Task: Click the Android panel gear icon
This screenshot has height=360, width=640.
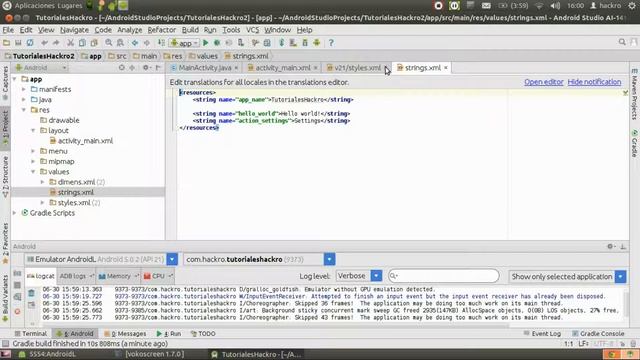Action: click(x=610, y=246)
